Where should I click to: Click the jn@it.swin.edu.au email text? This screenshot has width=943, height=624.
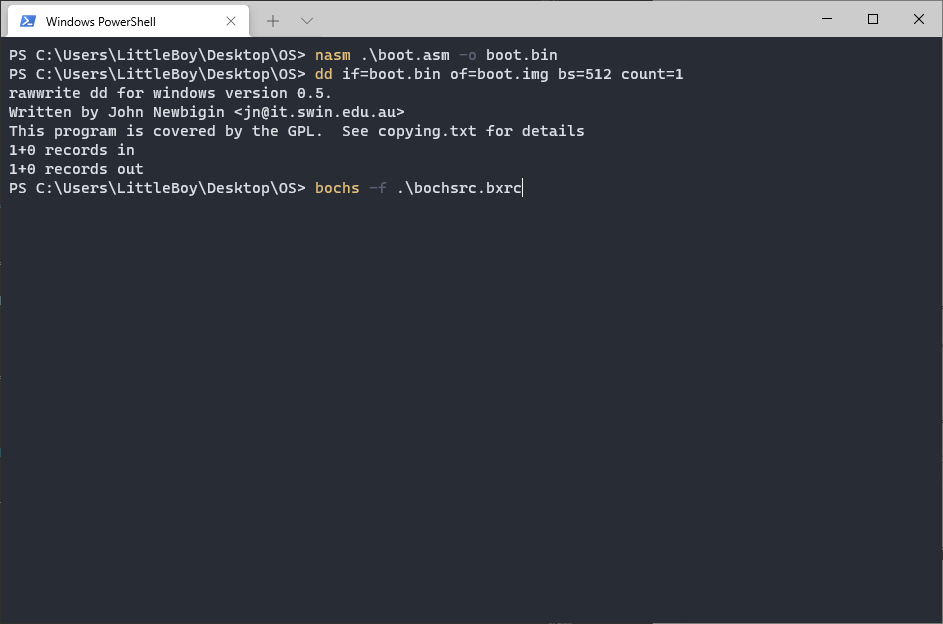coord(319,112)
